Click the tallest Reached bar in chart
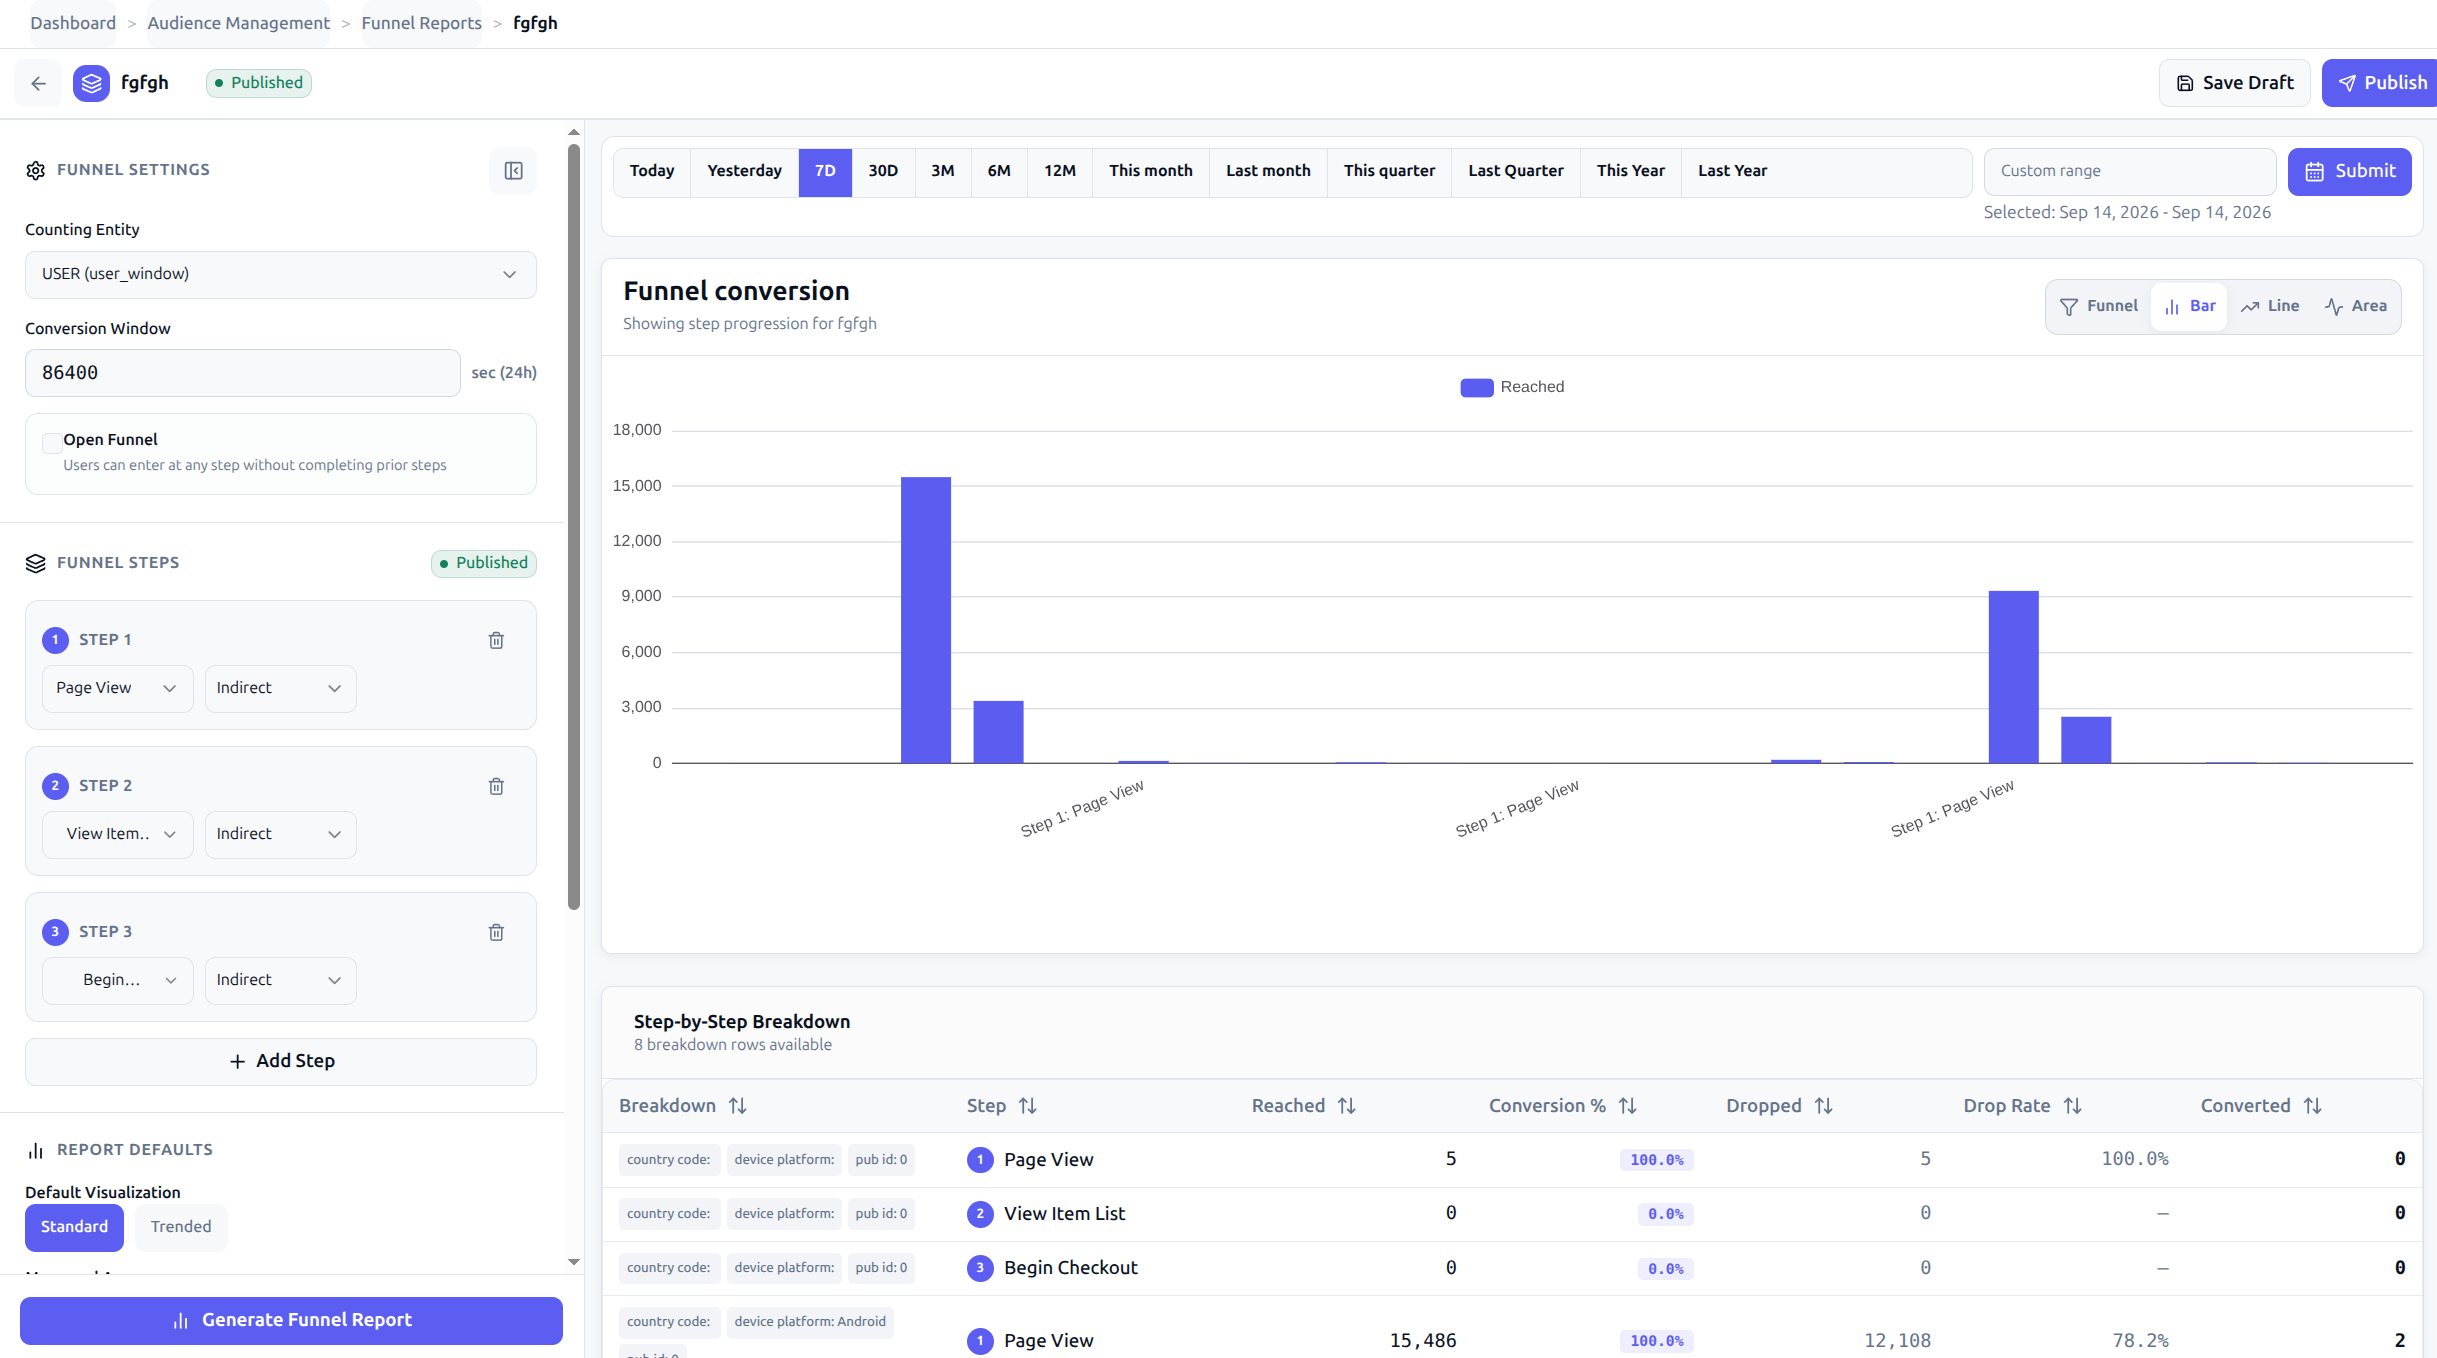 [x=926, y=620]
